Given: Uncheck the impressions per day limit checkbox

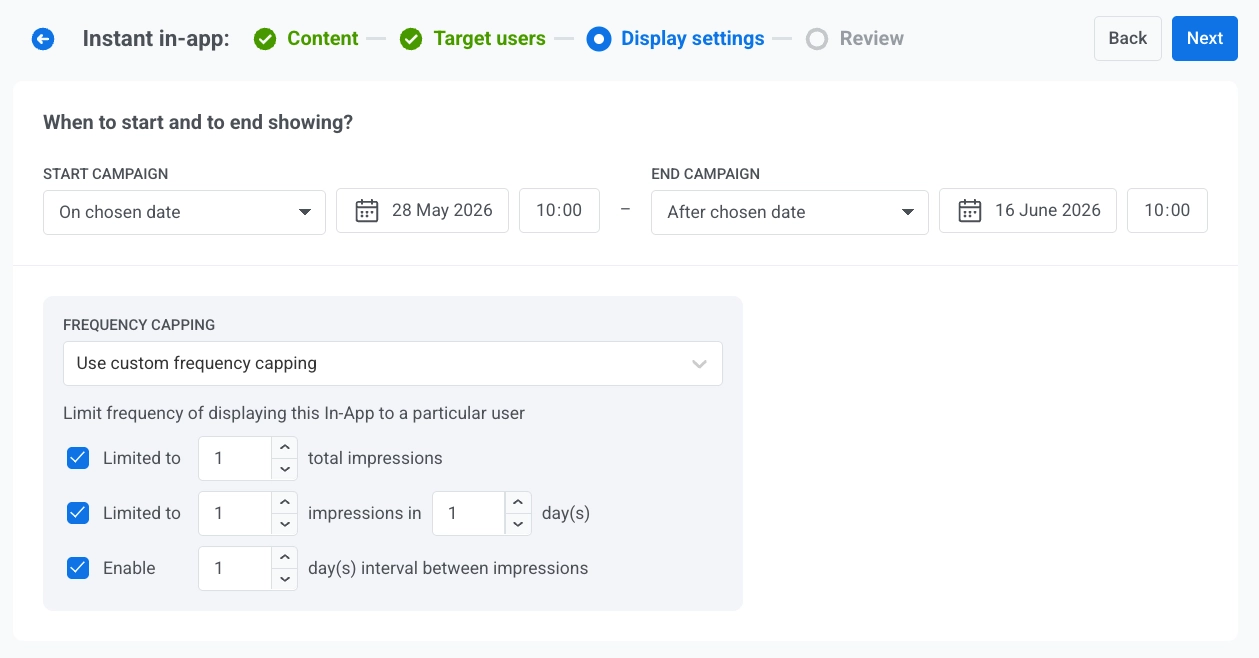Looking at the screenshot, I should [x=78, y=513].
